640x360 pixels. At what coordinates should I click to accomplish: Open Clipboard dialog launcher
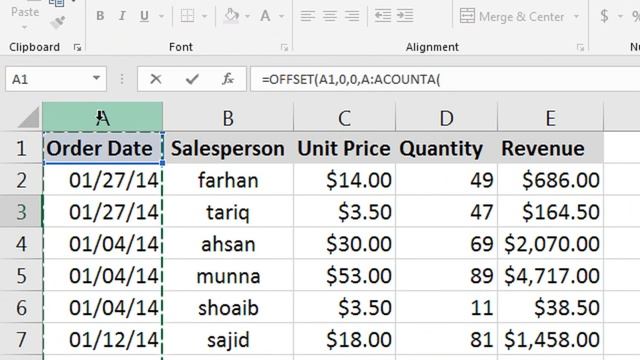[77, 47]
